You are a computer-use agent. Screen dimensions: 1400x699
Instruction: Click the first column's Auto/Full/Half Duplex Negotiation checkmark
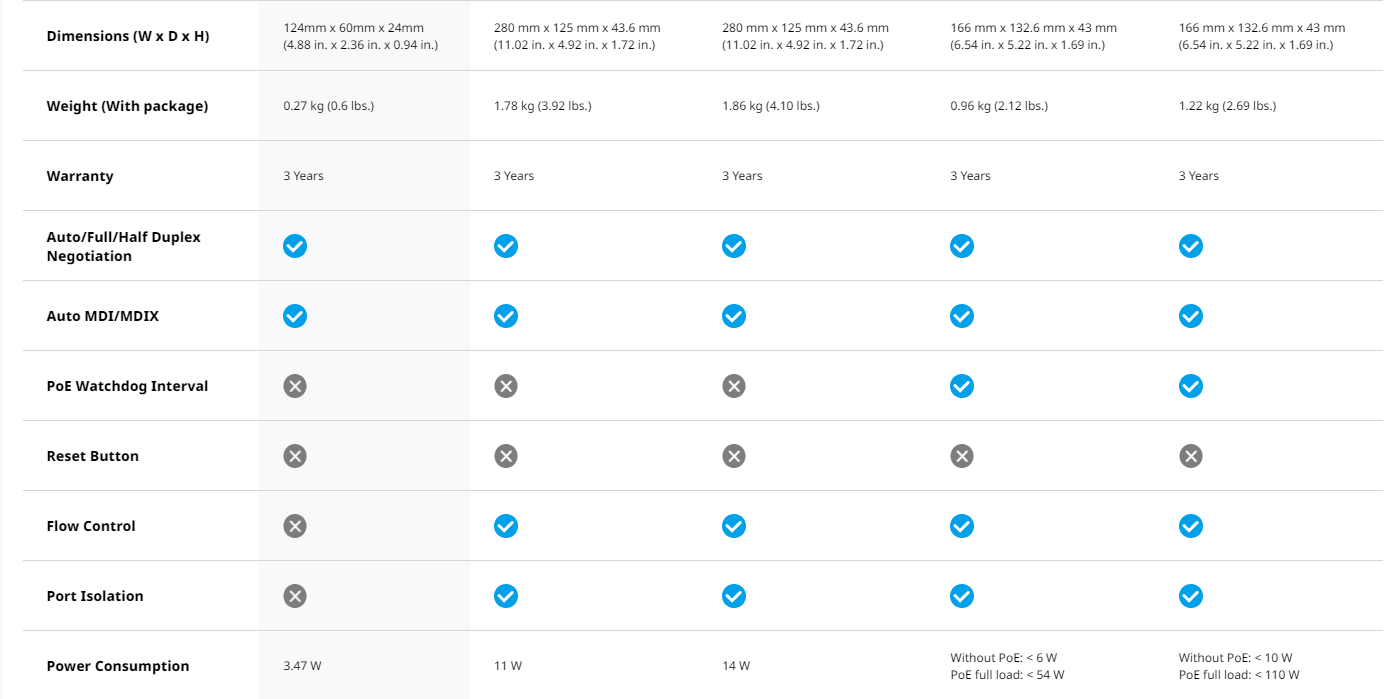click(294, 246)
